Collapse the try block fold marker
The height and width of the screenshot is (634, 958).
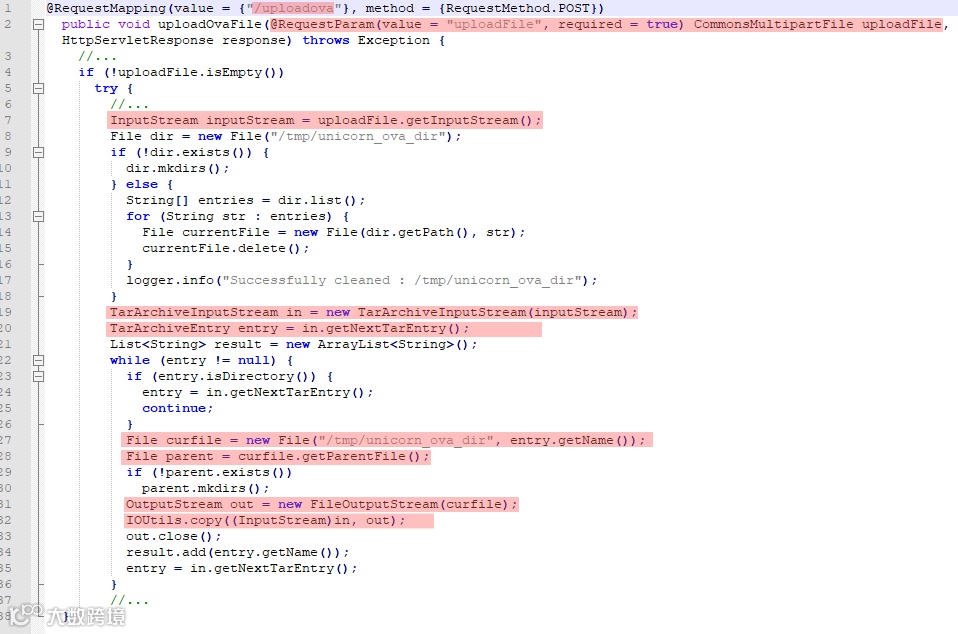(x=38, y=88)
